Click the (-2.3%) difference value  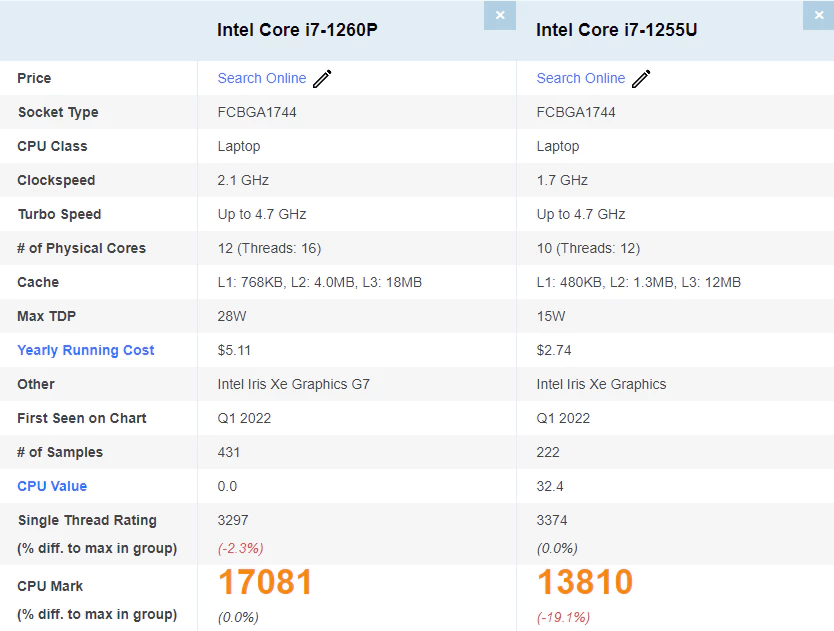point(240,549)
